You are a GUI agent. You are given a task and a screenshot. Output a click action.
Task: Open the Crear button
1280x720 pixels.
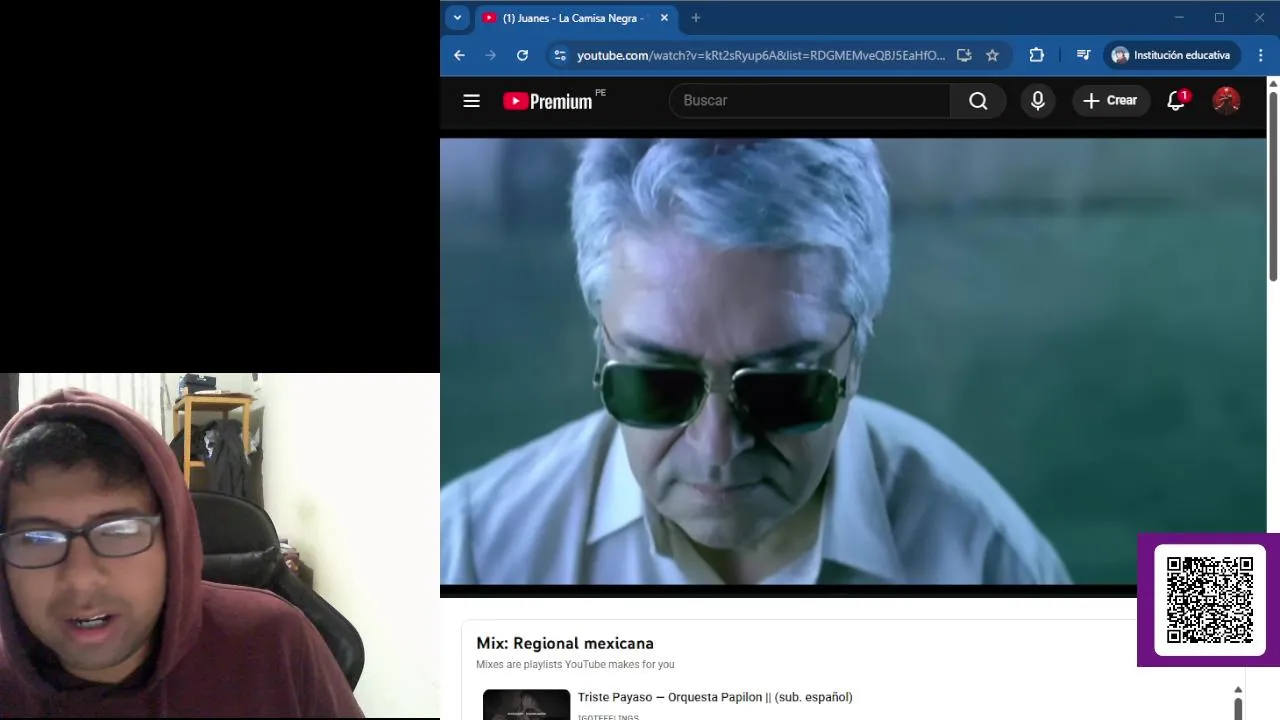[x=1111, y=100]
